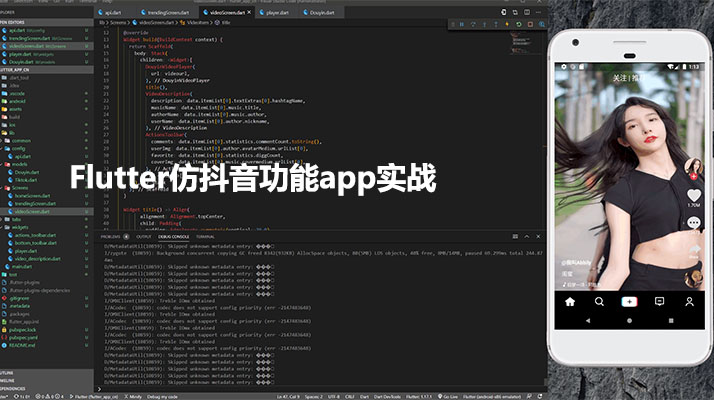Screen dimensions: 714x400
Task: Tap the share arrow icon on video
Action: 694,249
